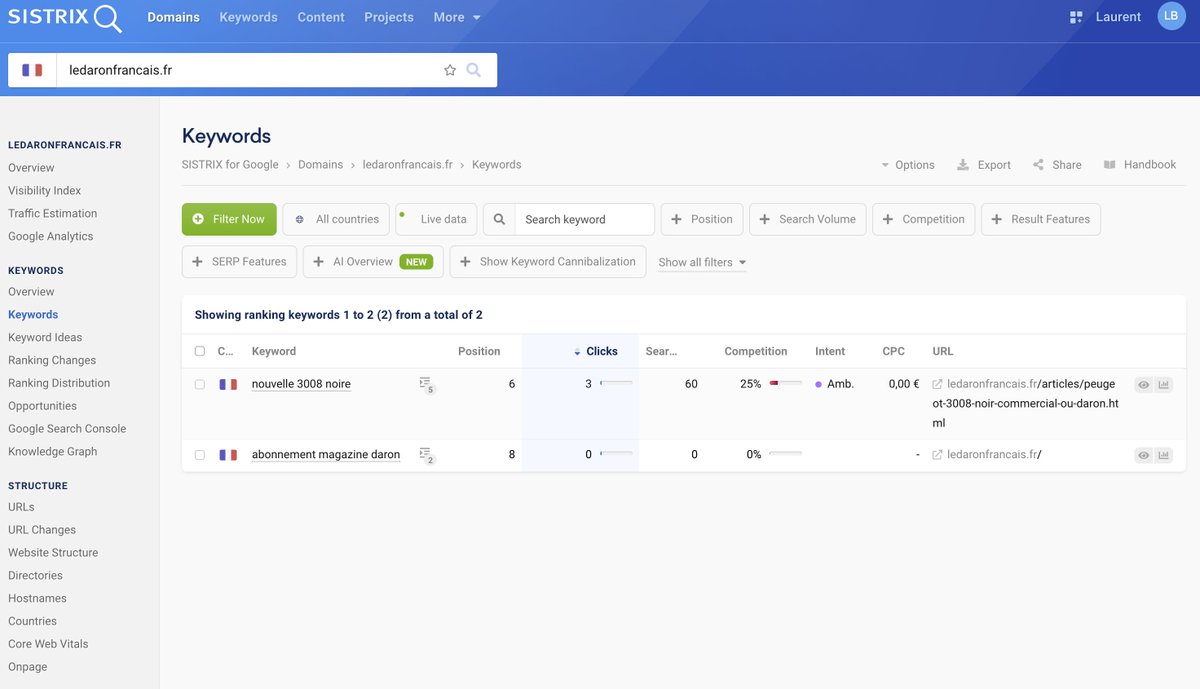
Task: Open the More dropdown in the top navigation
Action: (x=457, y=17)
